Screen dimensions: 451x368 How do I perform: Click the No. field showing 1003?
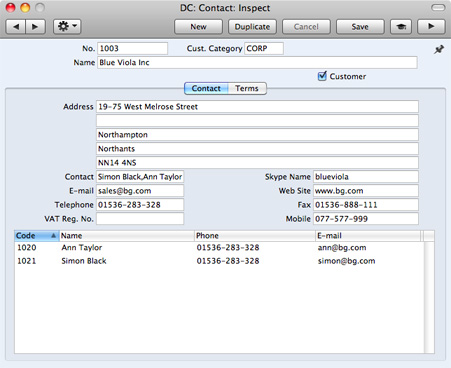click(x=132, y=48)
